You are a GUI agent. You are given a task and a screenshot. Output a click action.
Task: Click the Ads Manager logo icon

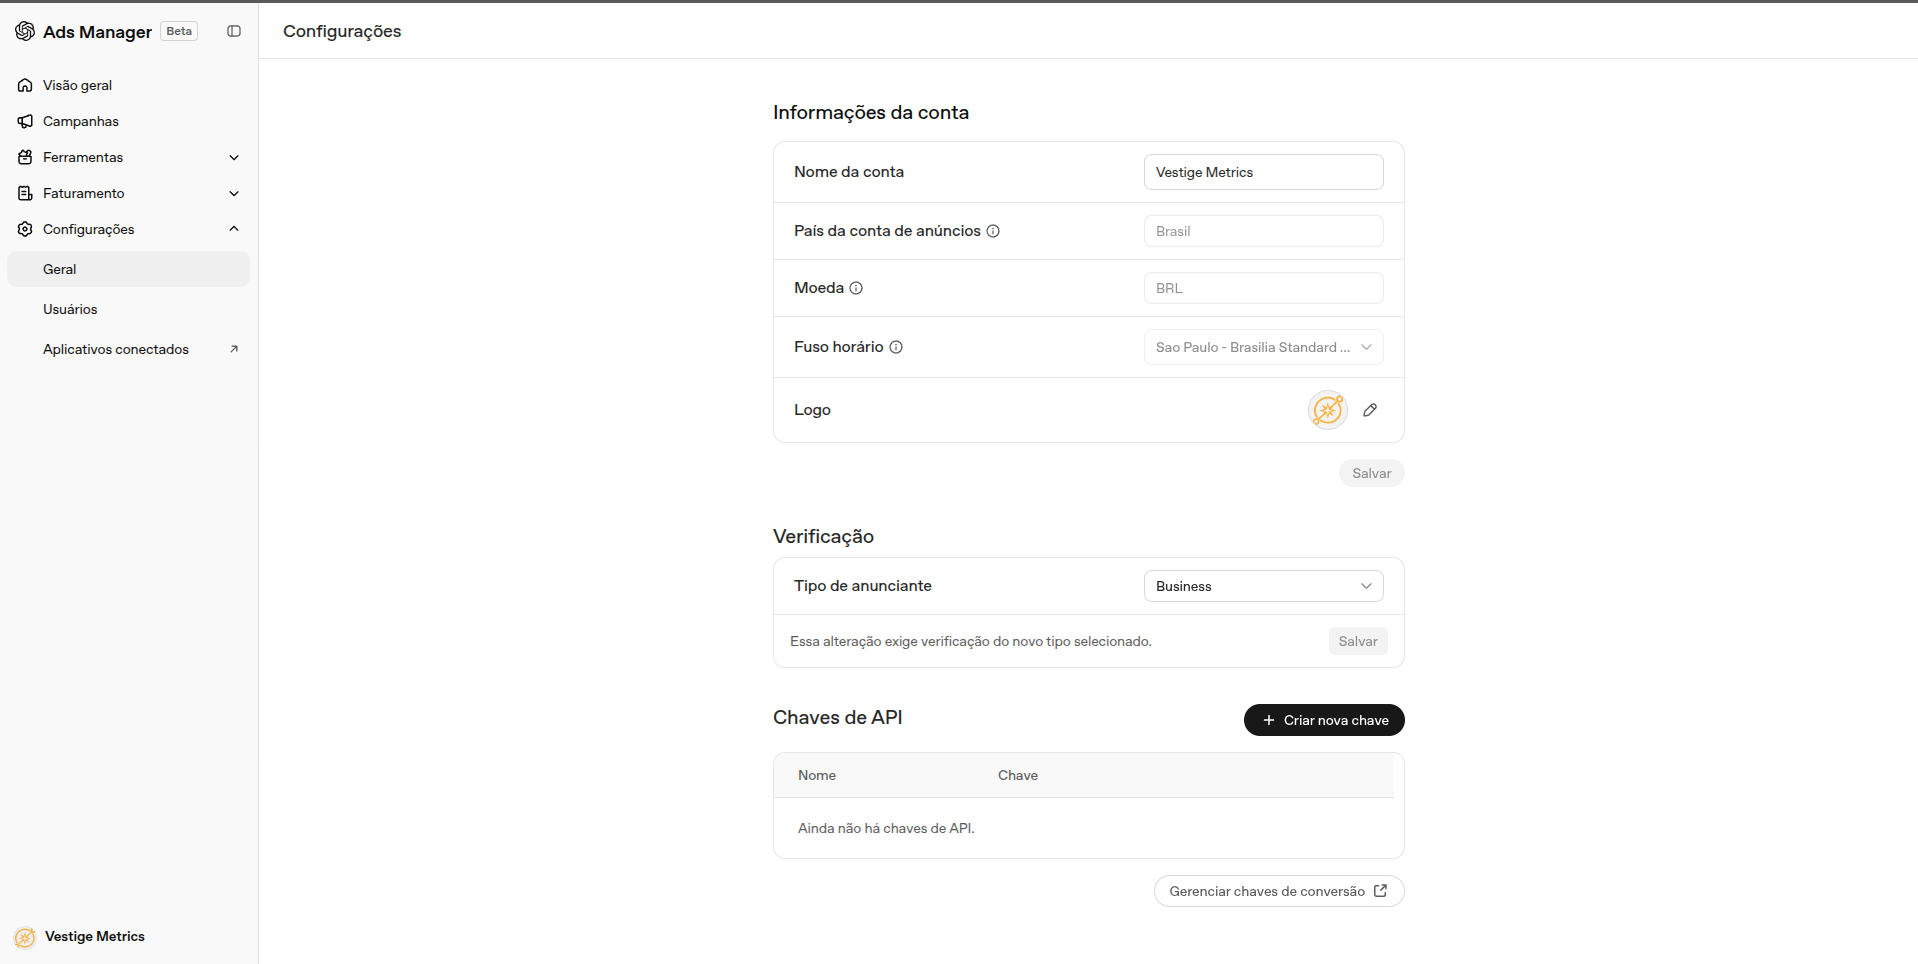25,31
